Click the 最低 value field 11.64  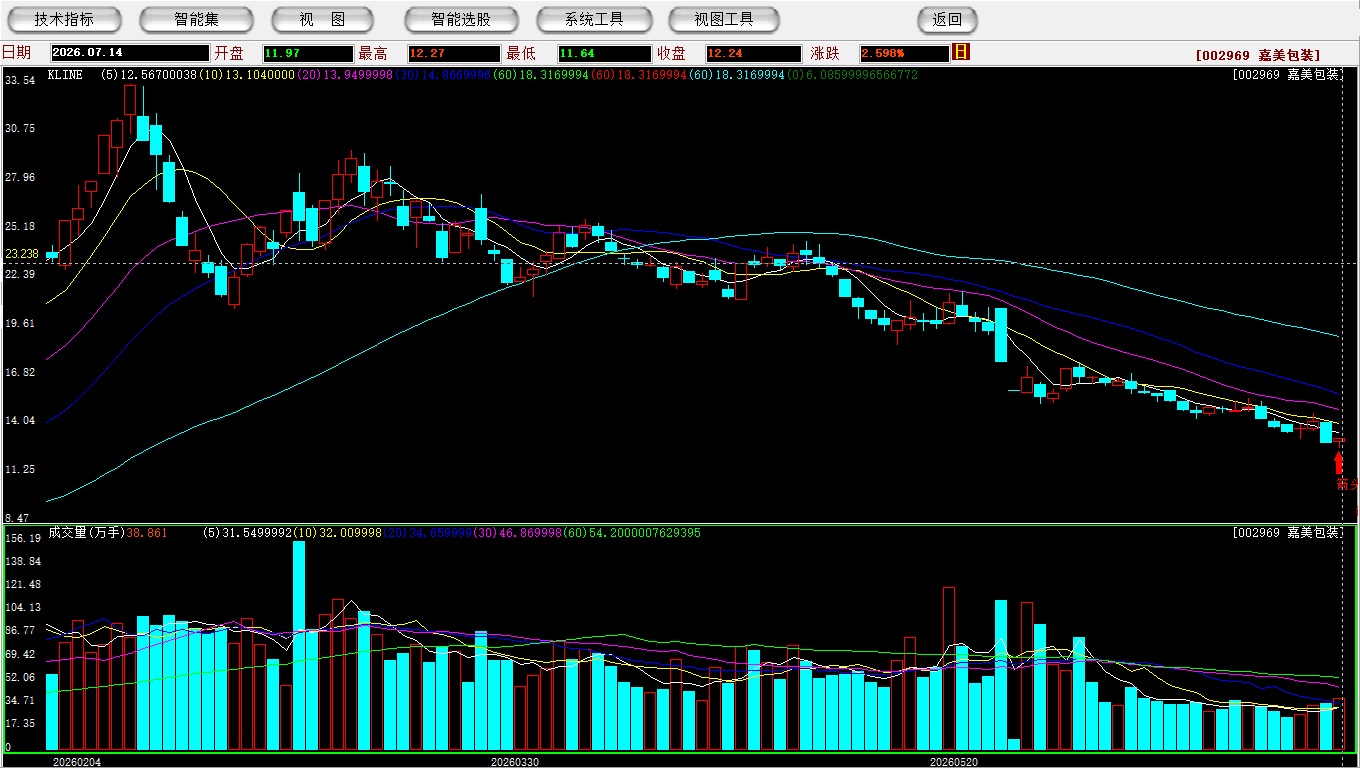click(x=605, y=53)
